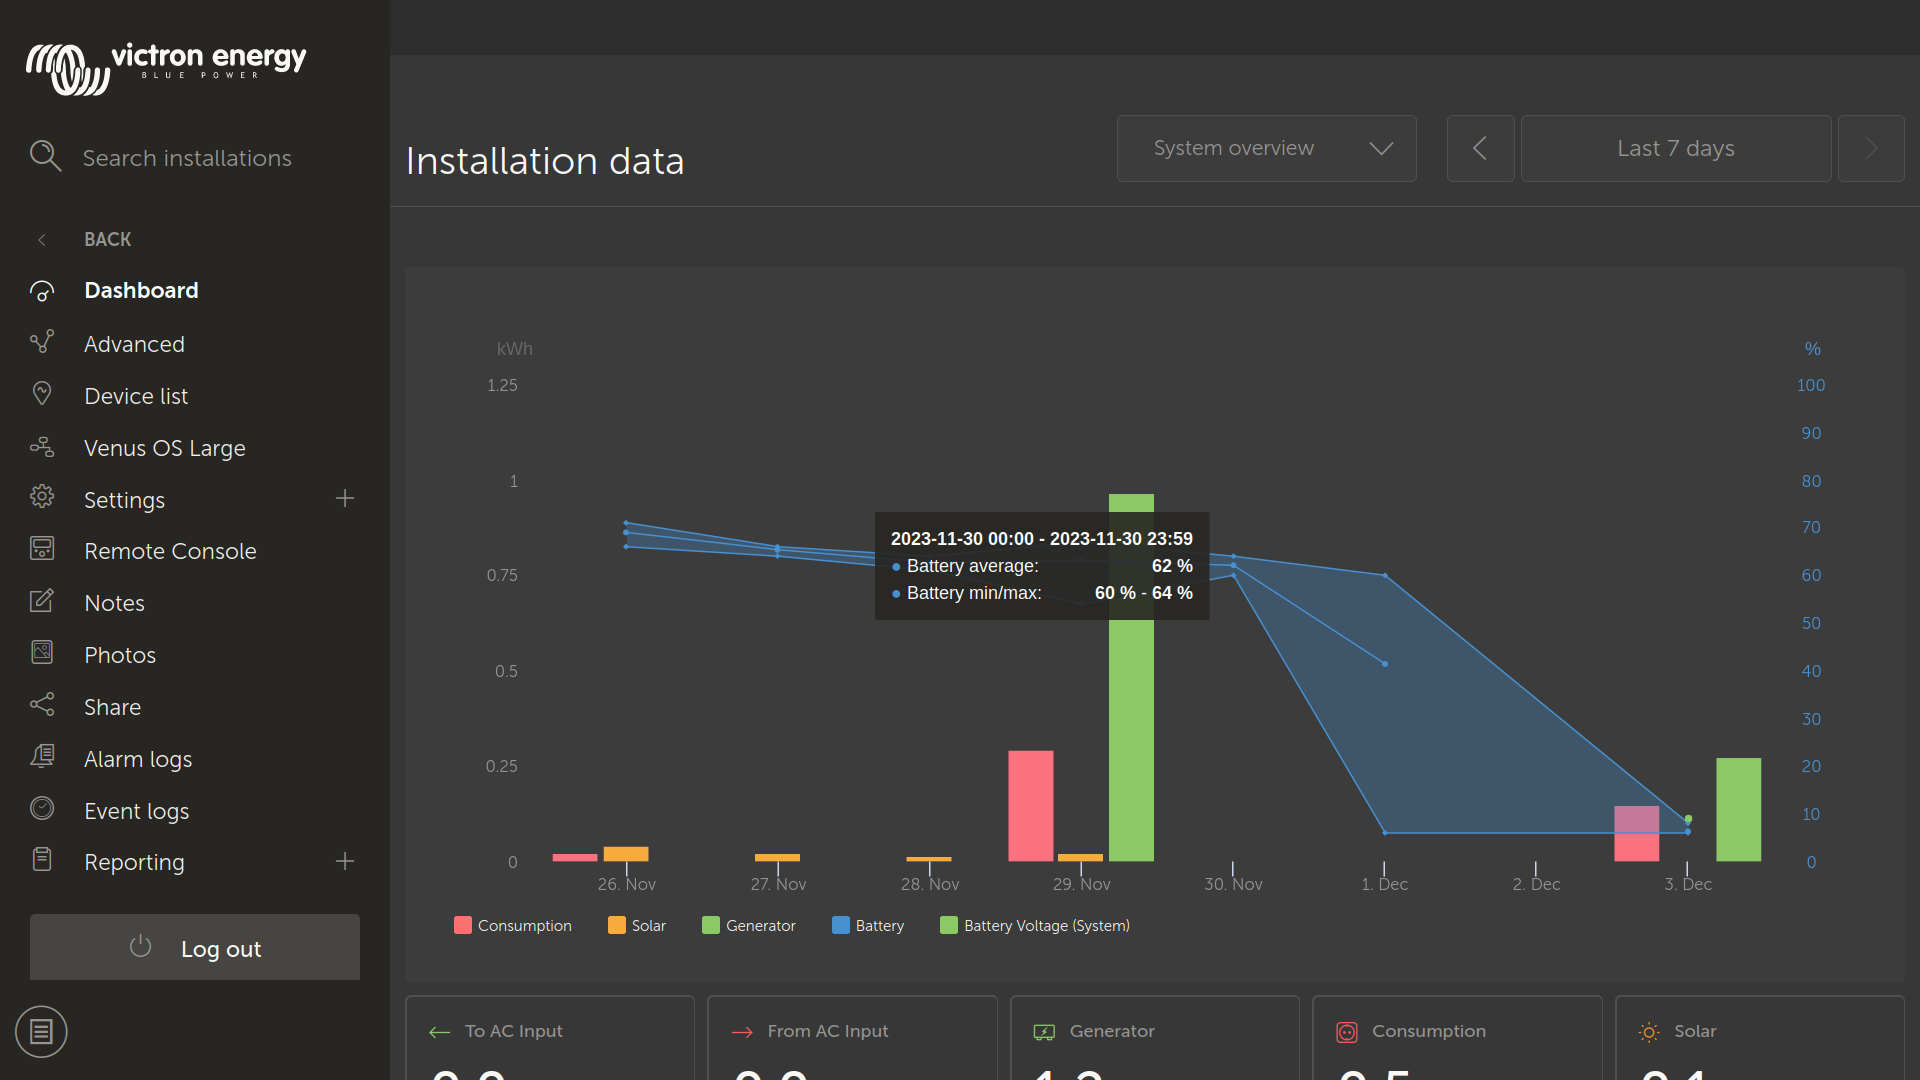Open the System overview dropdown
This screenshot has width=1920, height=1080.
[1266, 148]
